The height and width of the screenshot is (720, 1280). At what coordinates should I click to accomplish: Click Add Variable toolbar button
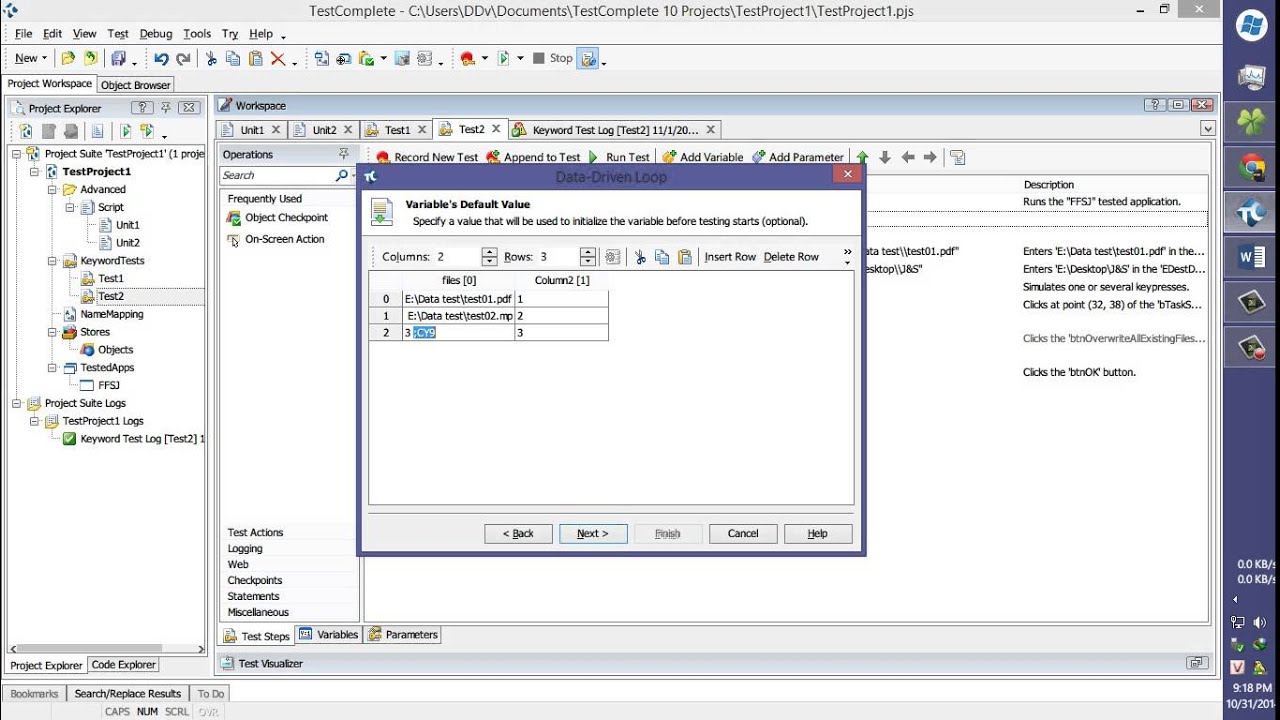[703, 157]
